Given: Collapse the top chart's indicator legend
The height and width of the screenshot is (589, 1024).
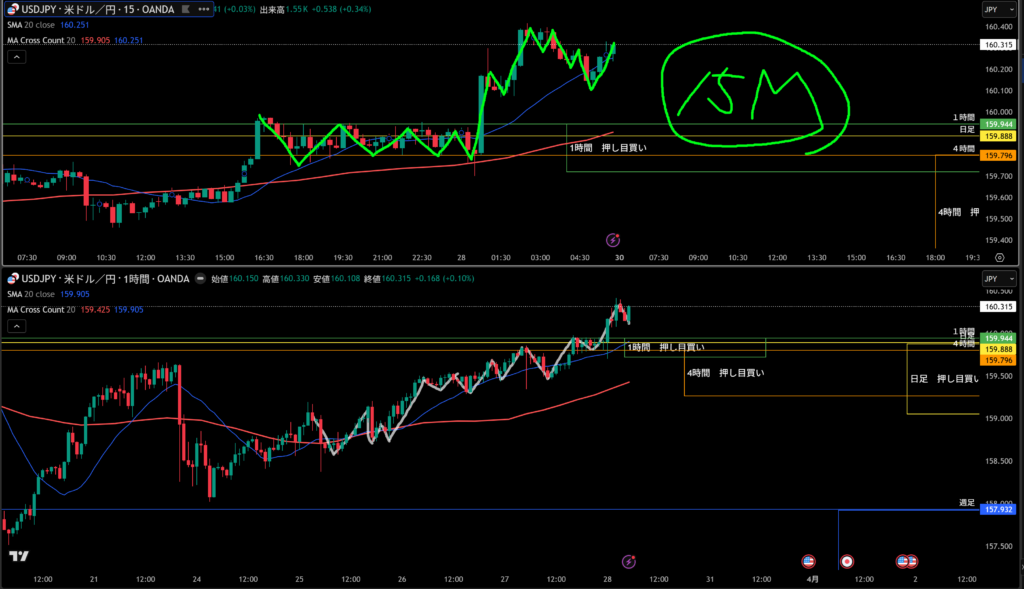Looking at the screenshot, I should [16, 57].
